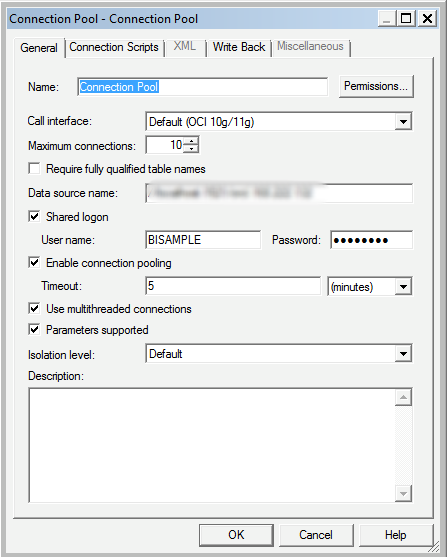Uncheck Parameters supported checkbox

[x=34, y=329]
